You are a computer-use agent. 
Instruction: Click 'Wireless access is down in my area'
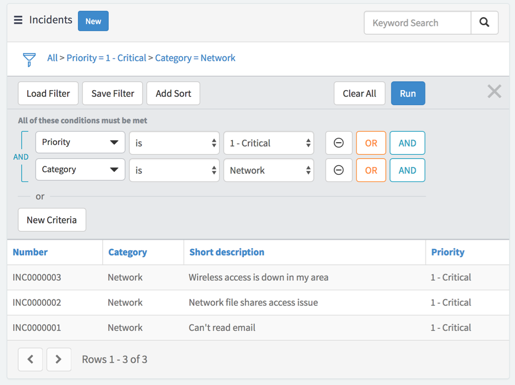pyautogui.click(x=259, y=277)
